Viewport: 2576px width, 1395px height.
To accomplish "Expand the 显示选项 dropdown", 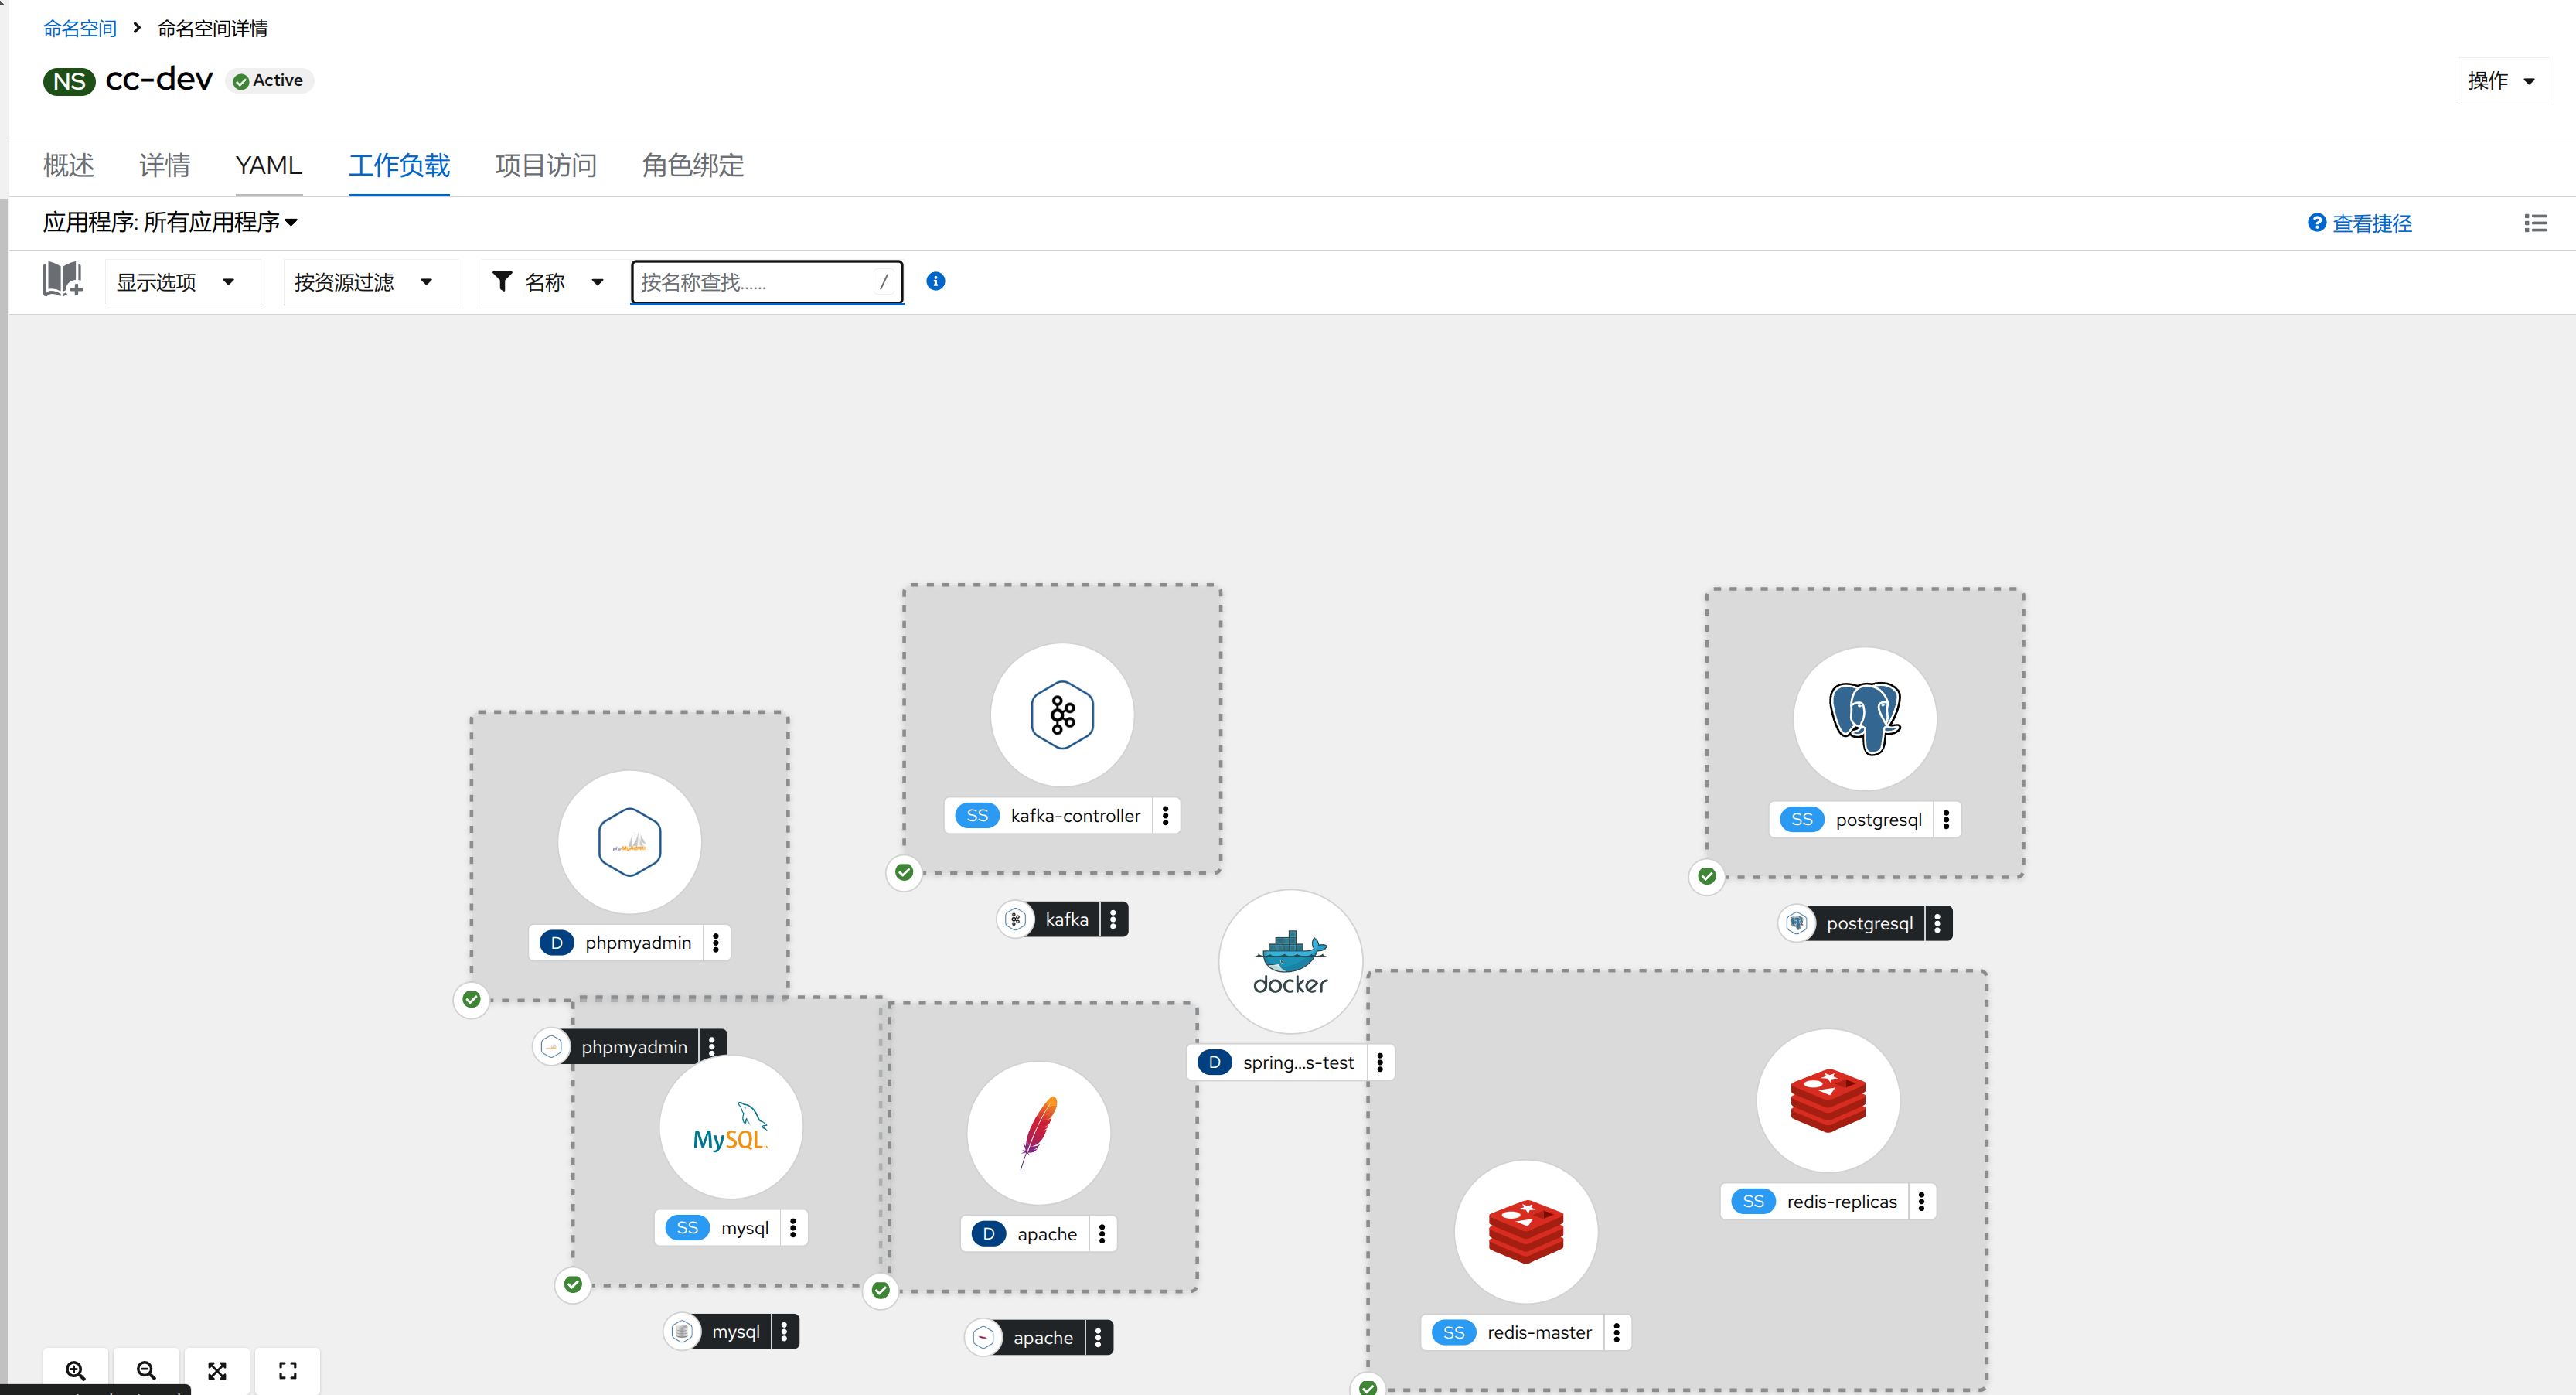I will click(x=177, y=282).
